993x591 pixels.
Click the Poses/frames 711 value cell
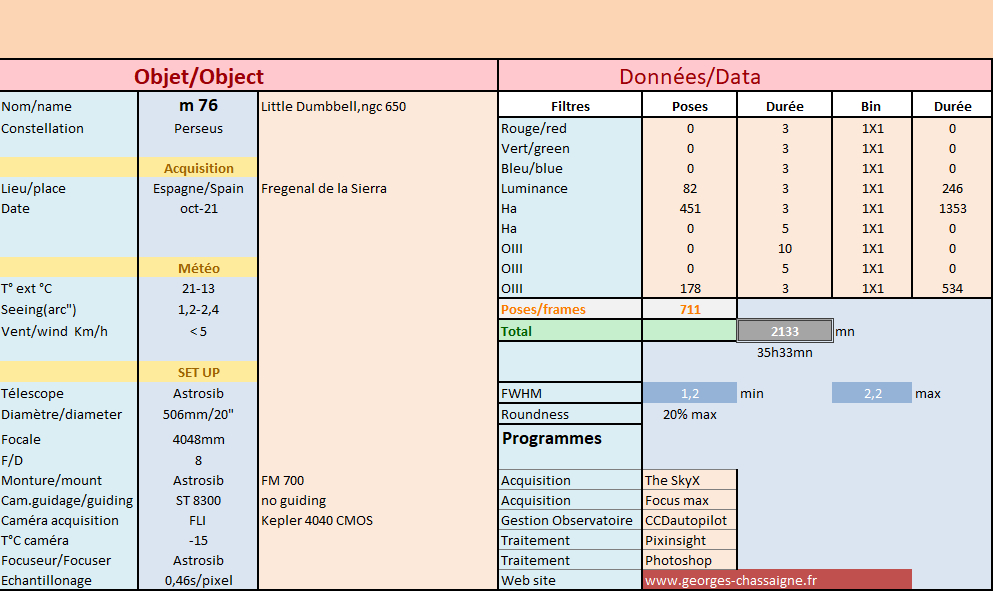(x=690, y=309)
